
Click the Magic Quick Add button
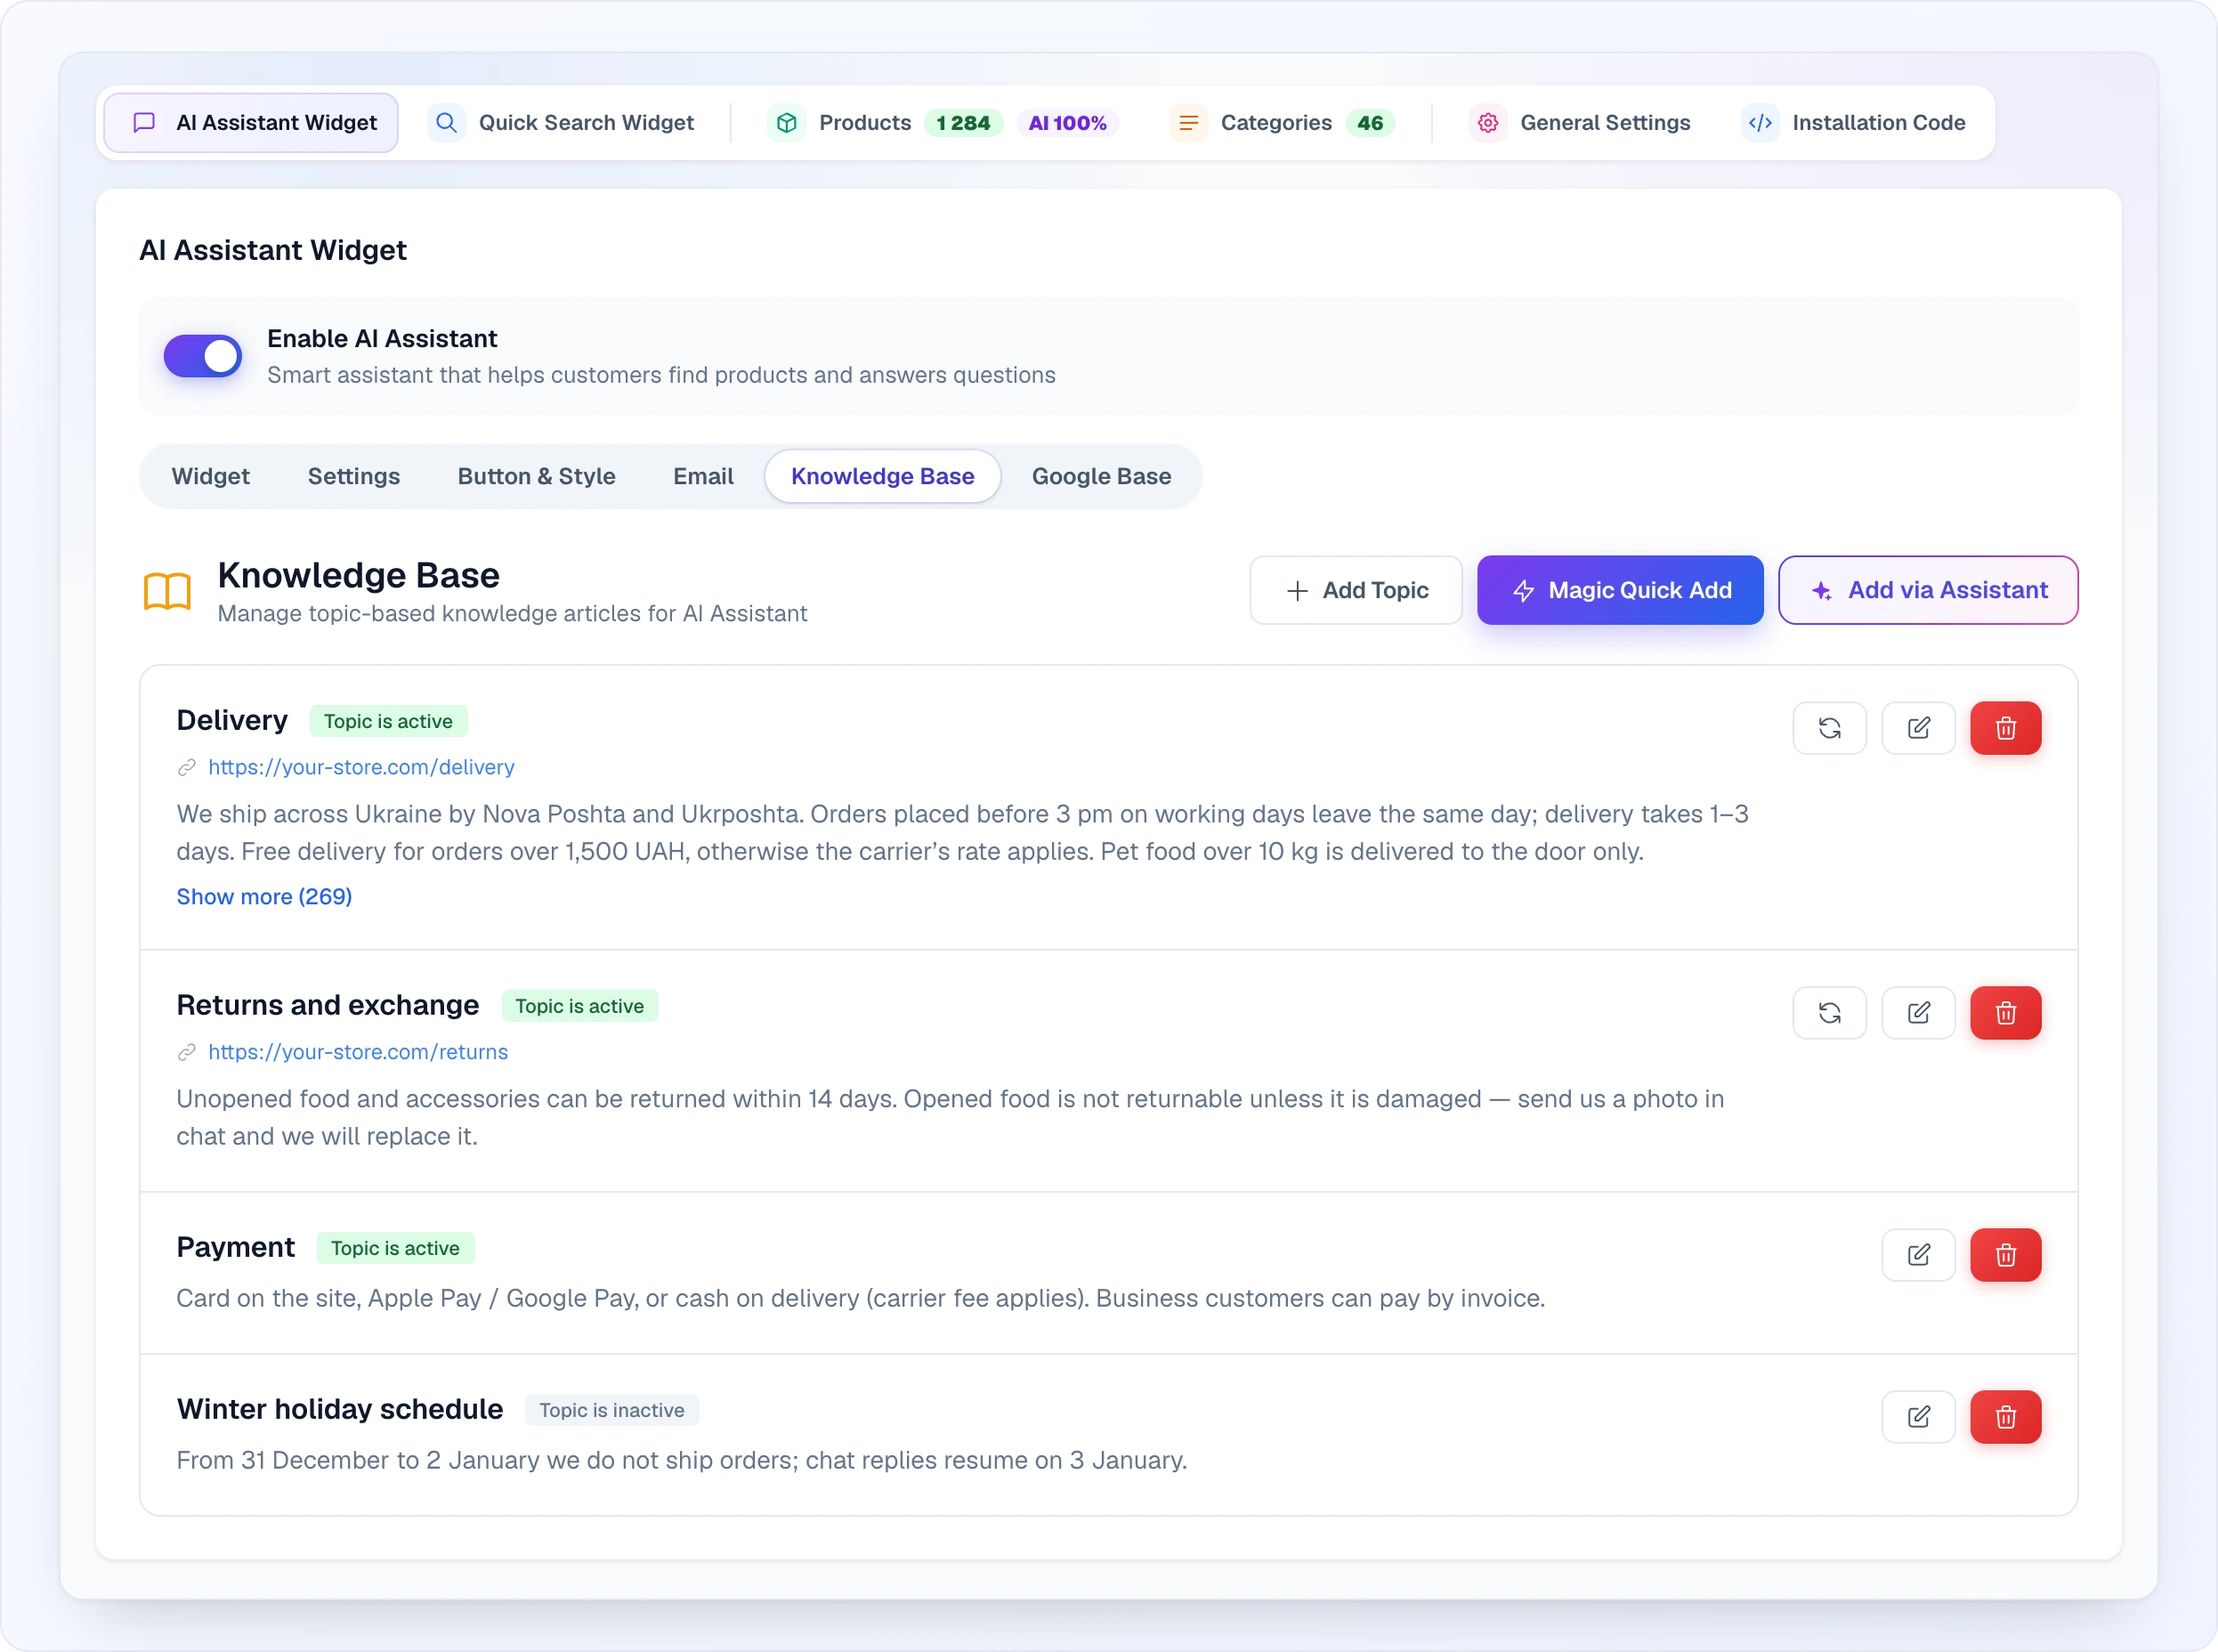(x=1620, y=590)
